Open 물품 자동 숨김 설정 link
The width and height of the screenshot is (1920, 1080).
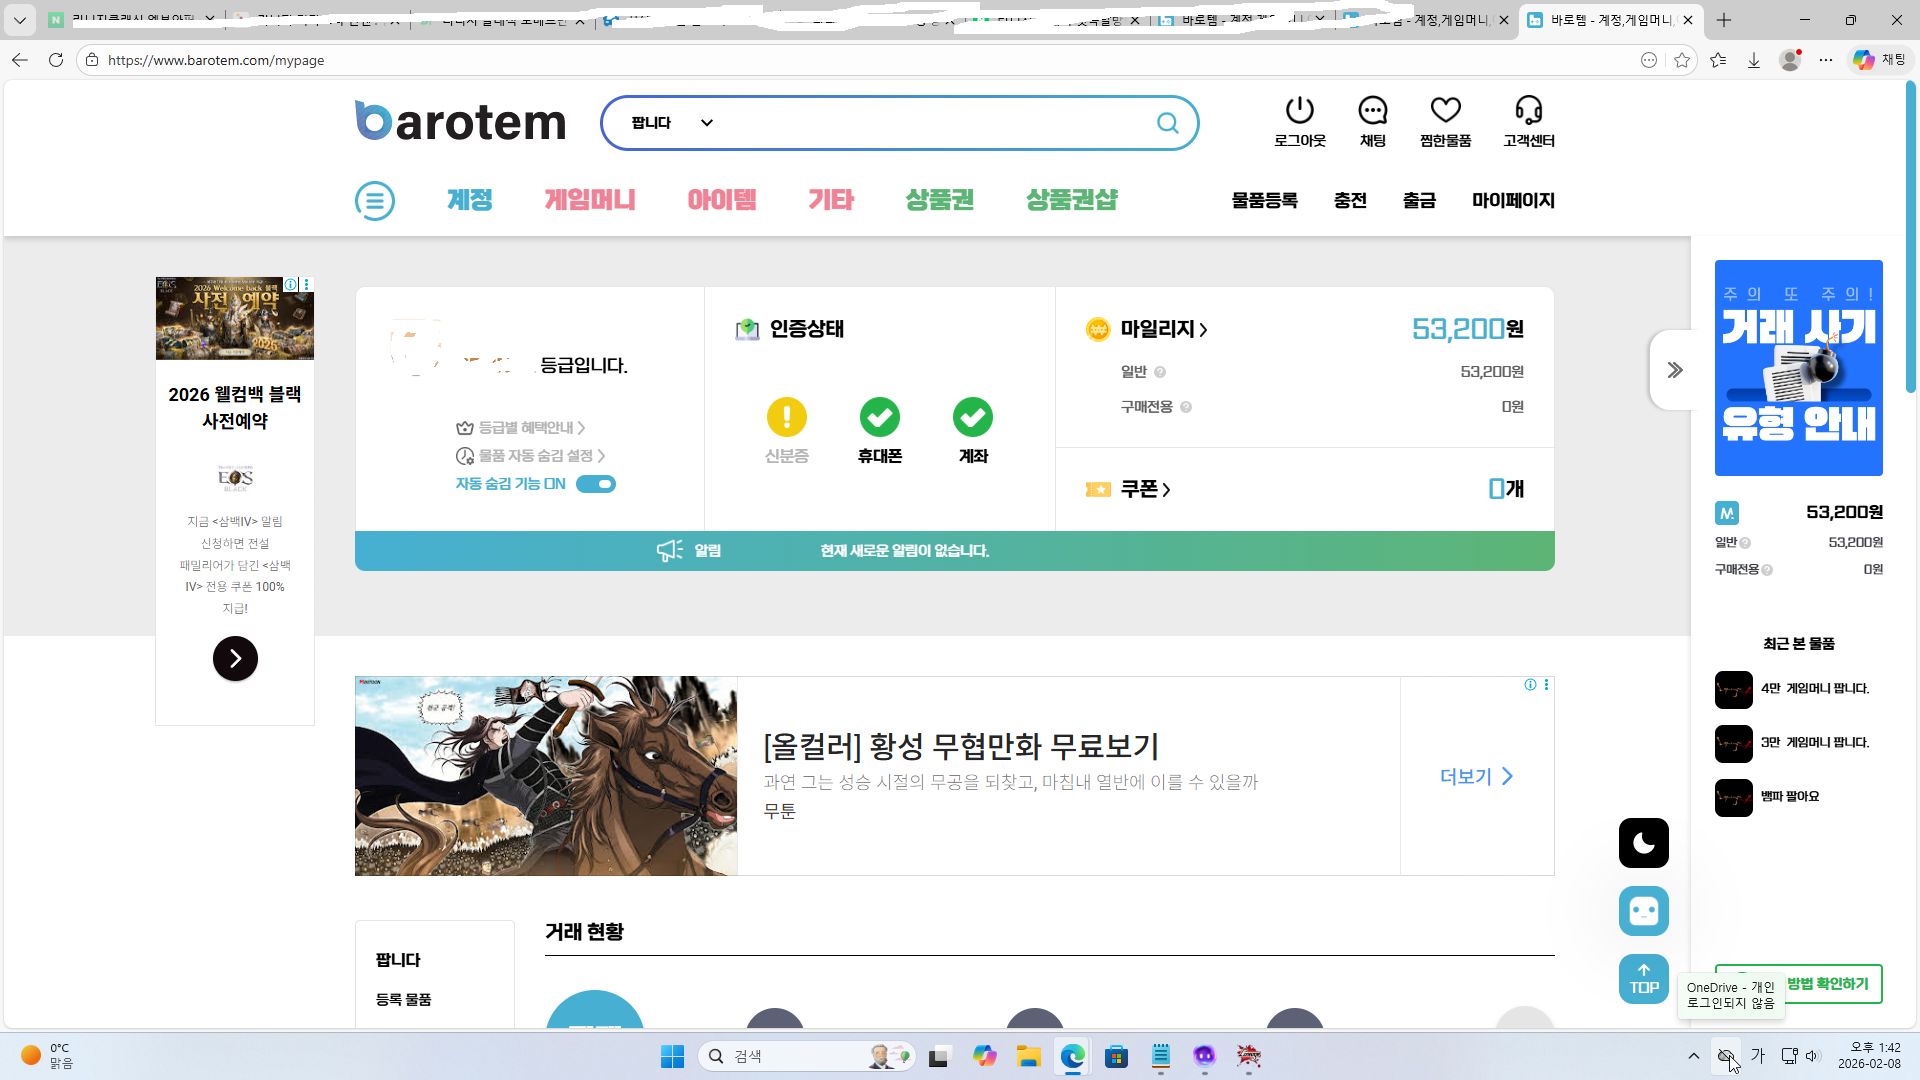(531, 456)
